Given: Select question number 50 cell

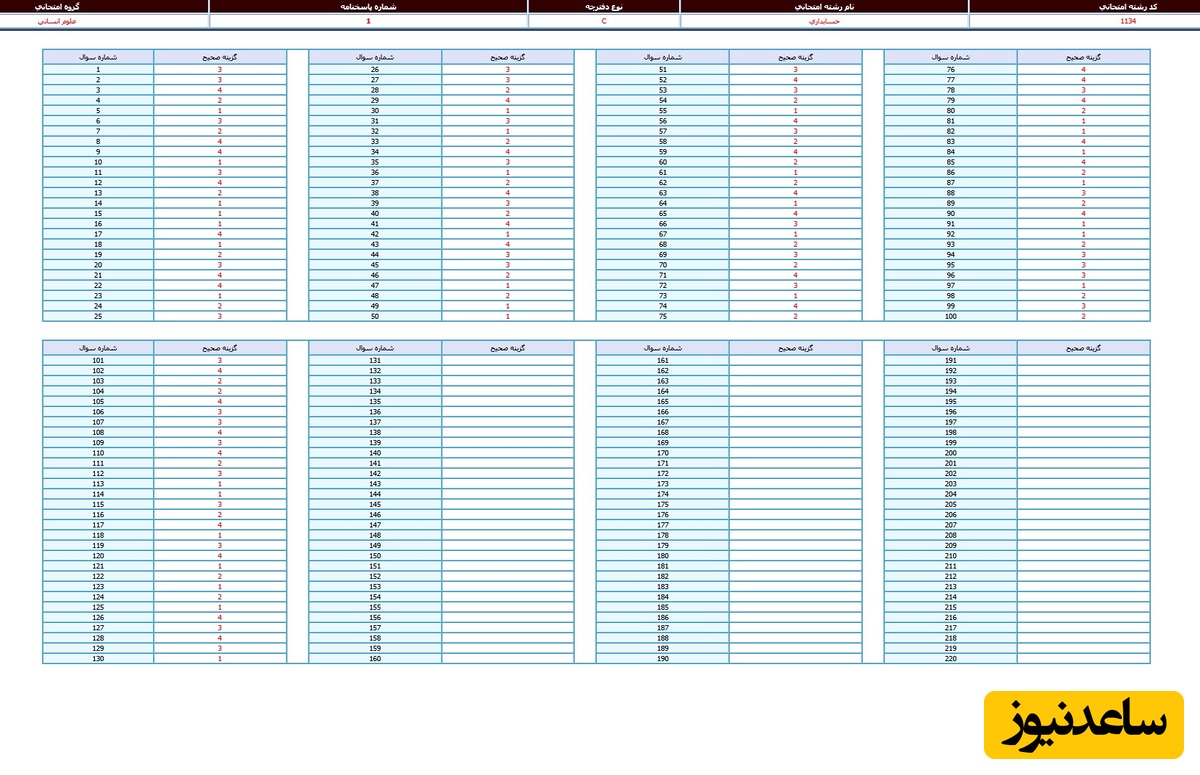Looking at the screenshot, I should (375, 316).
